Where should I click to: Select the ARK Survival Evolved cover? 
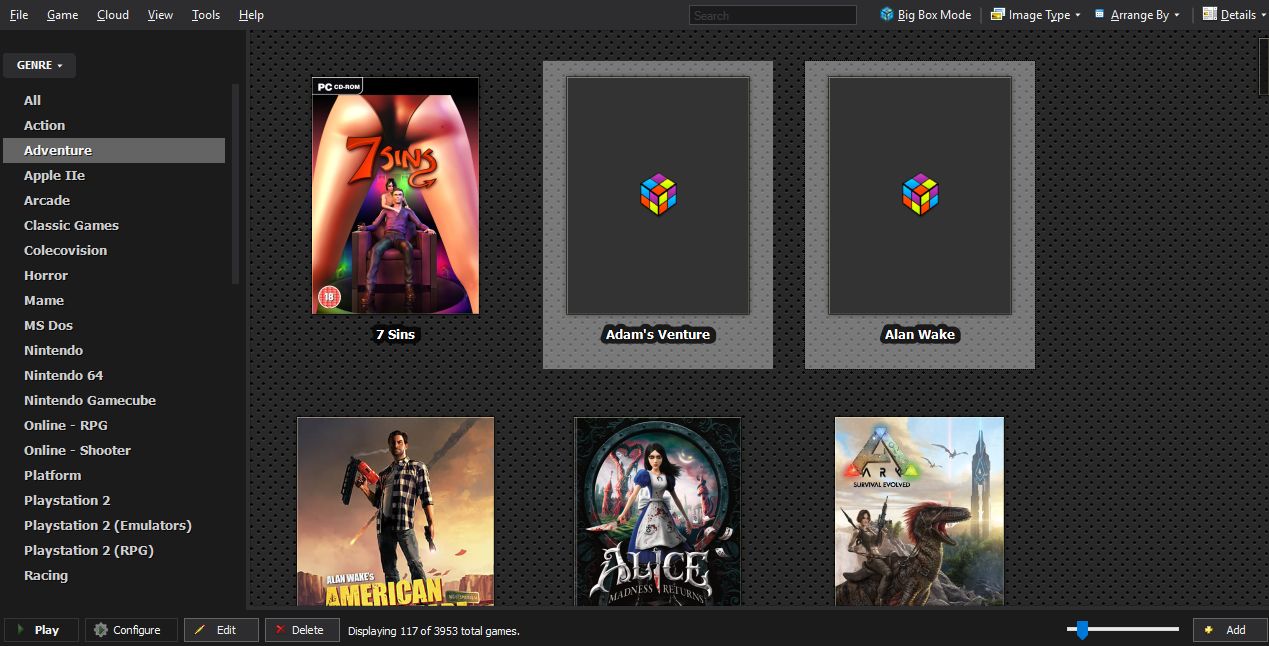click(x=920, y=511)
